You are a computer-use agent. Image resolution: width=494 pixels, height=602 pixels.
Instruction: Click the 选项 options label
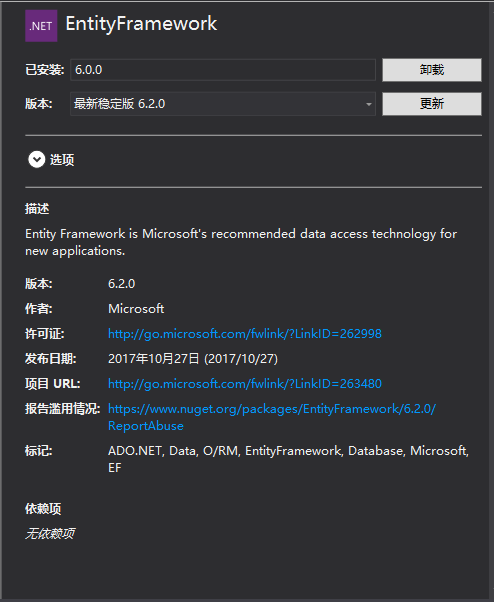pos(62,160)
